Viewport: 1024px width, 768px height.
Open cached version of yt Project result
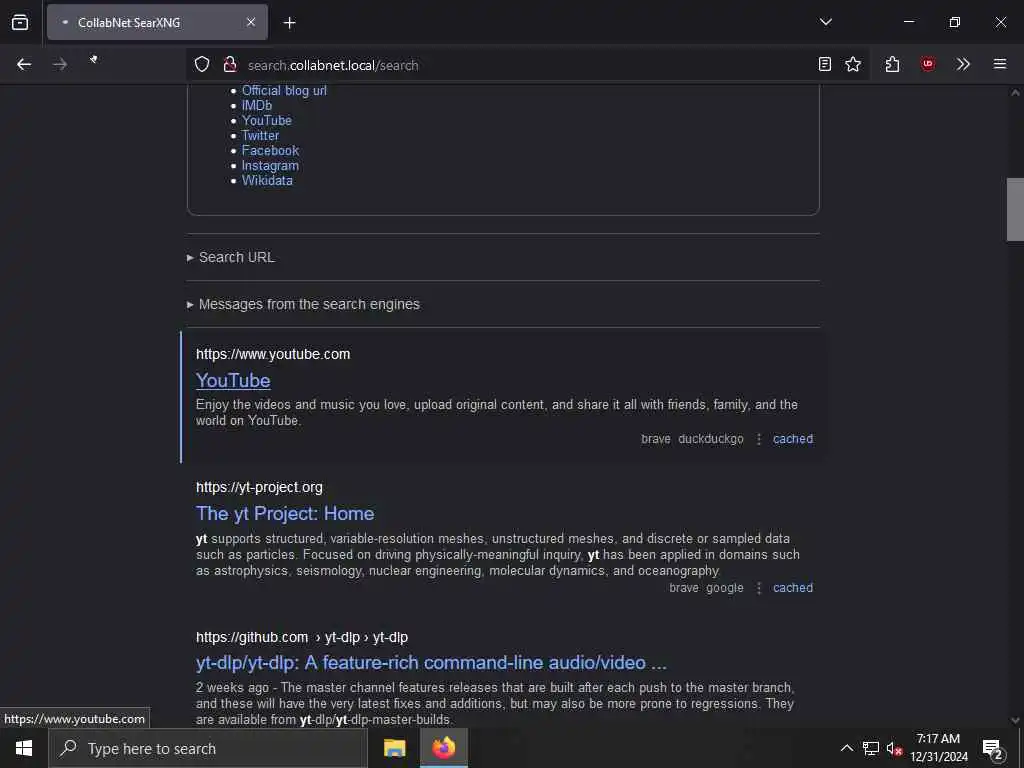793,588
